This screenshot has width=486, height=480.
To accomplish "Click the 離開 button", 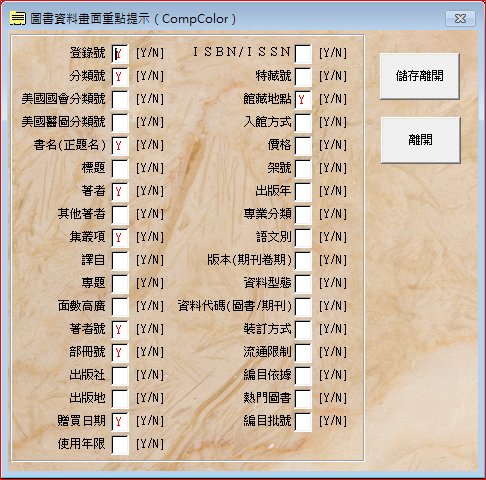I will [x=421, y=140].
